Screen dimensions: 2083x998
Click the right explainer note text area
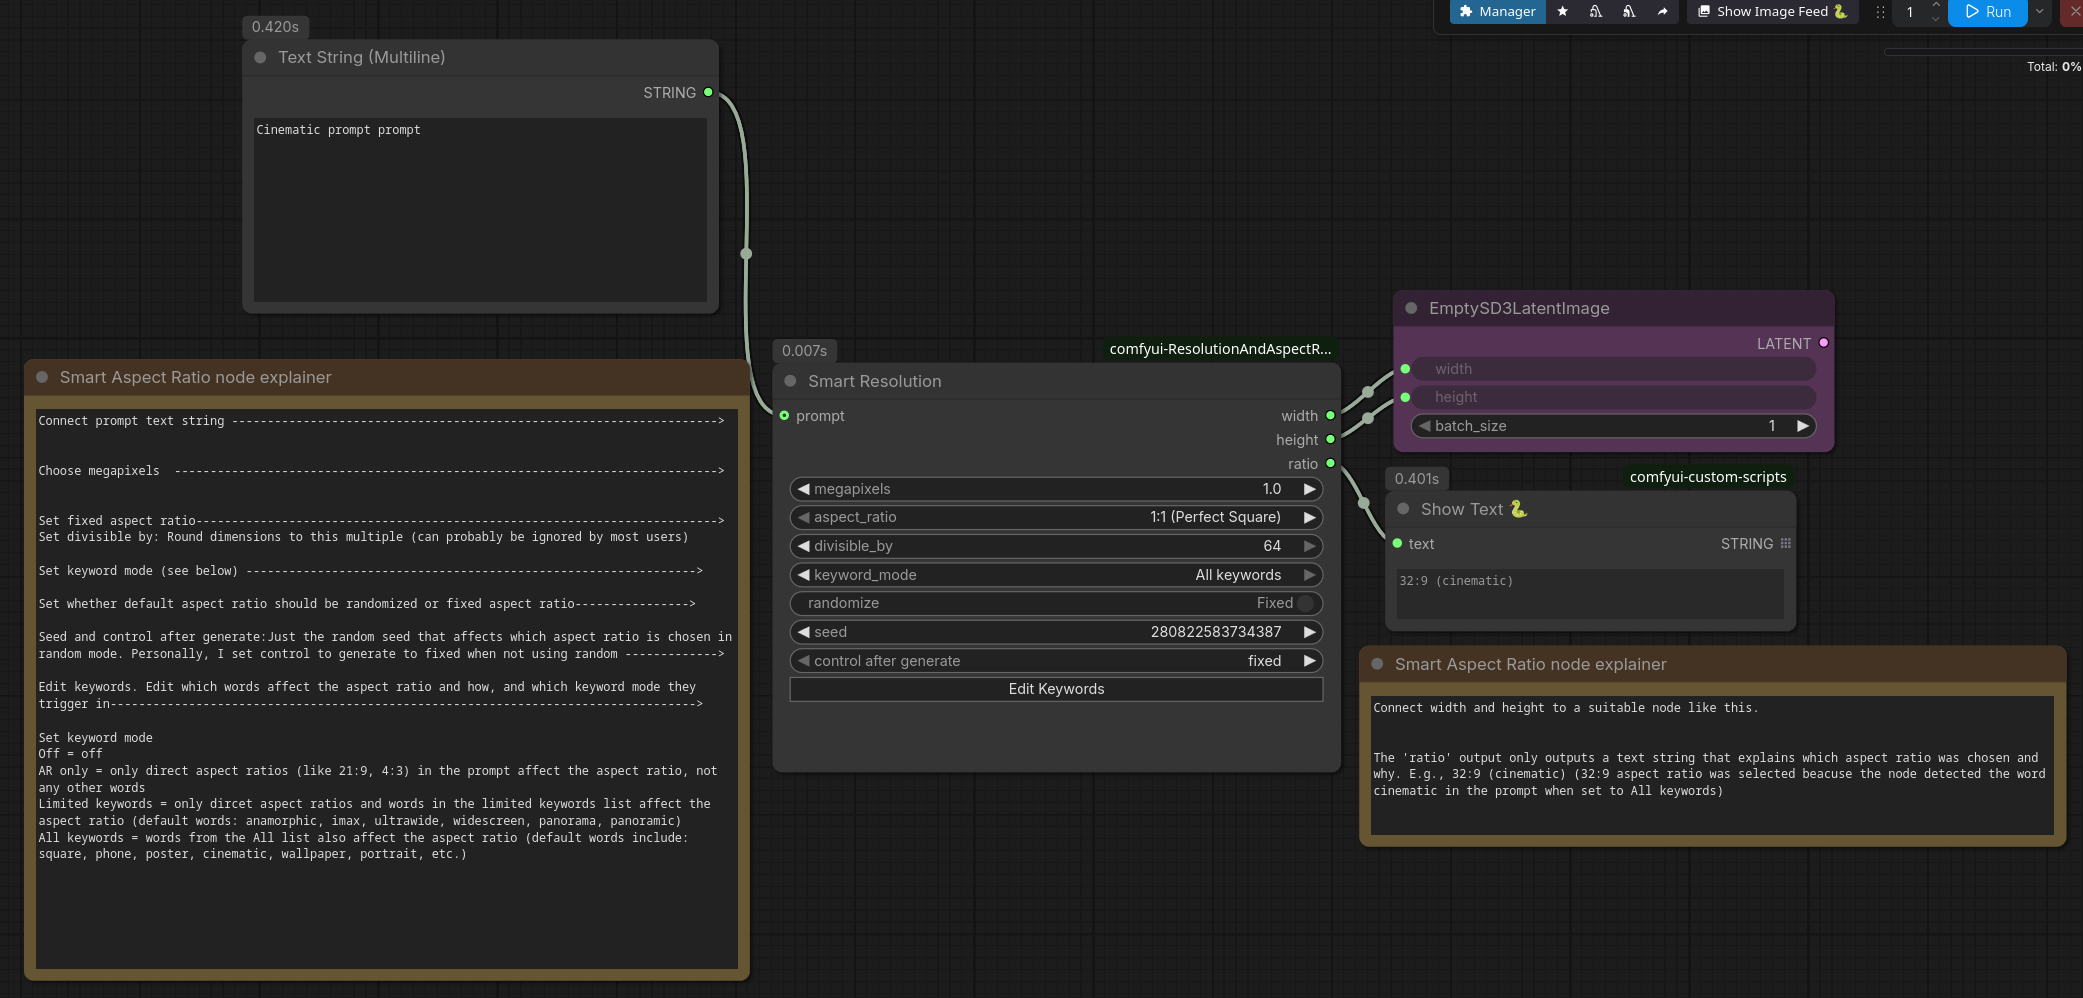click(1712, 765)
